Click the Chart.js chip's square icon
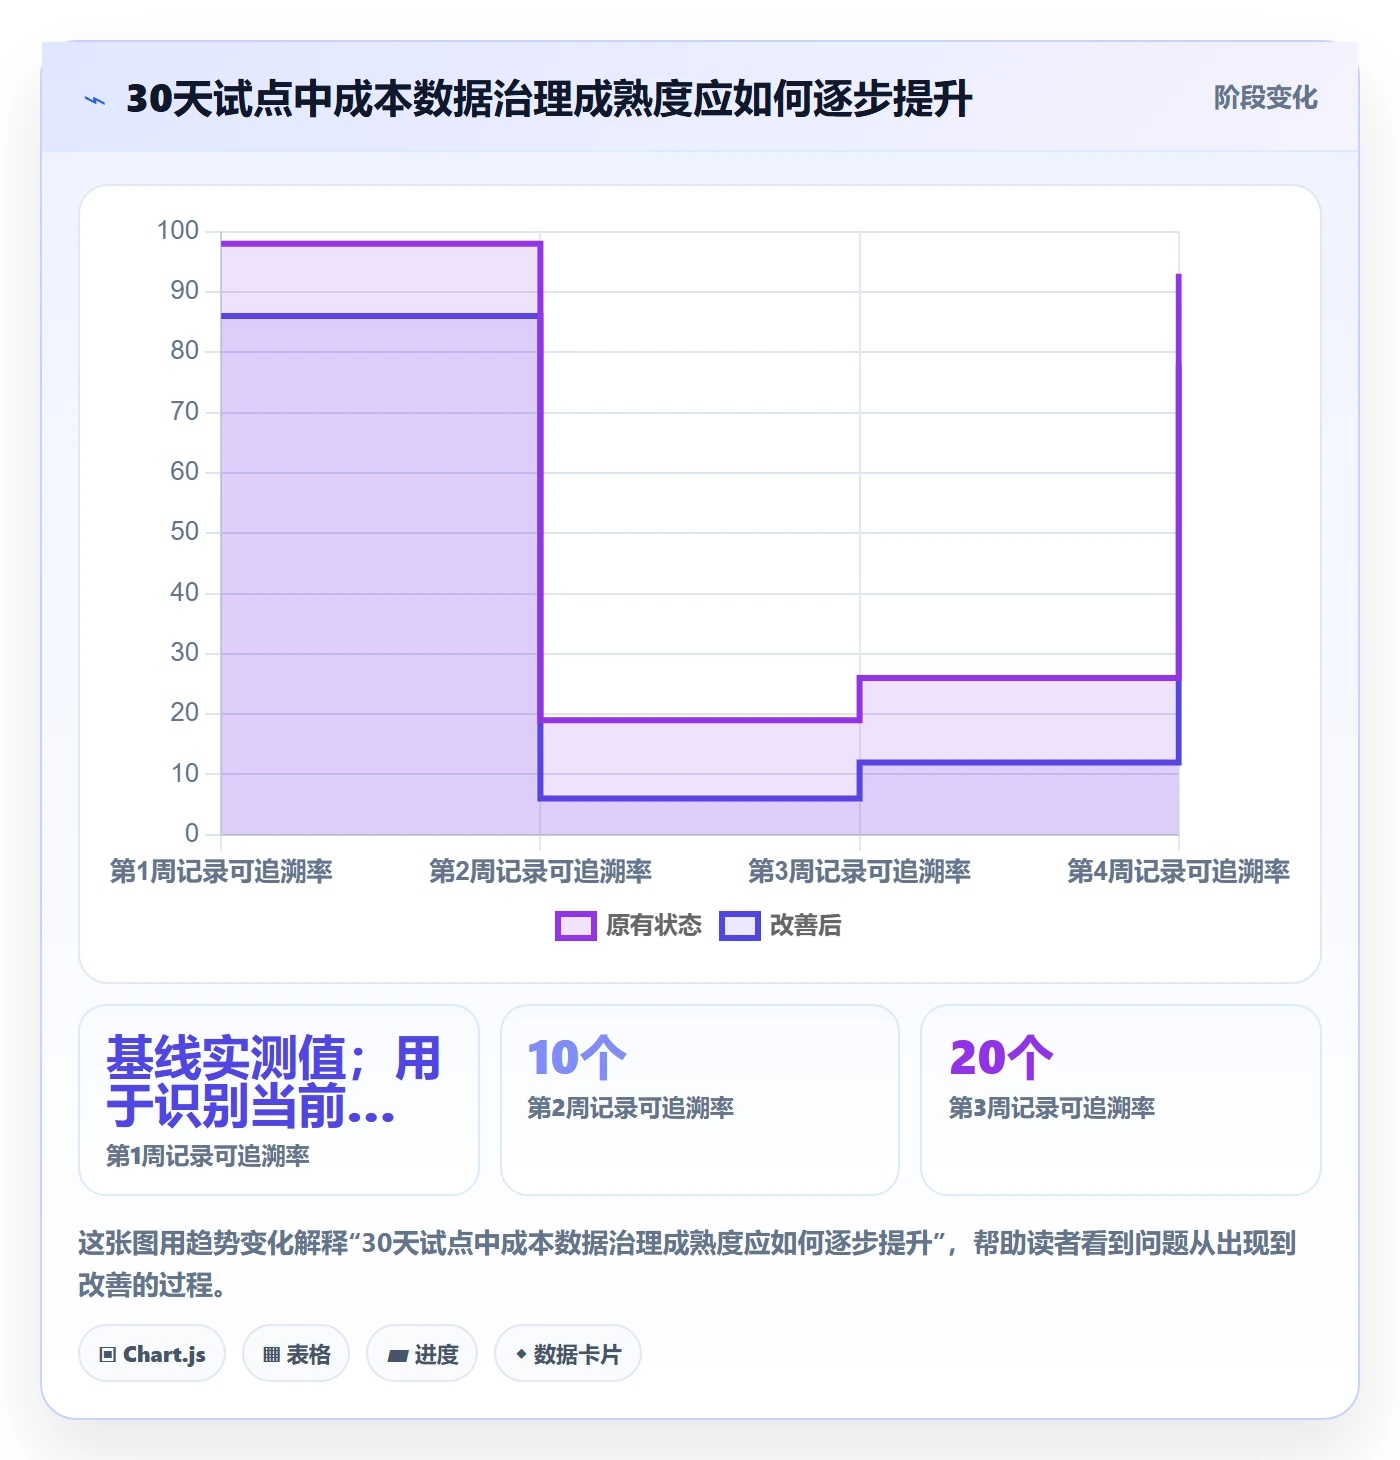Image resolution: width=1400 pixels, height=1460 pixels. point(108,1355)
